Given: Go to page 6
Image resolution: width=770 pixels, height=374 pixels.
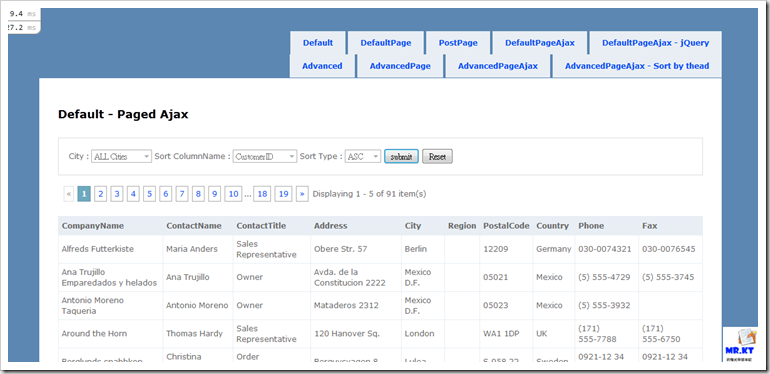Looking at the screenshot, I should click(x=165, y=194).
